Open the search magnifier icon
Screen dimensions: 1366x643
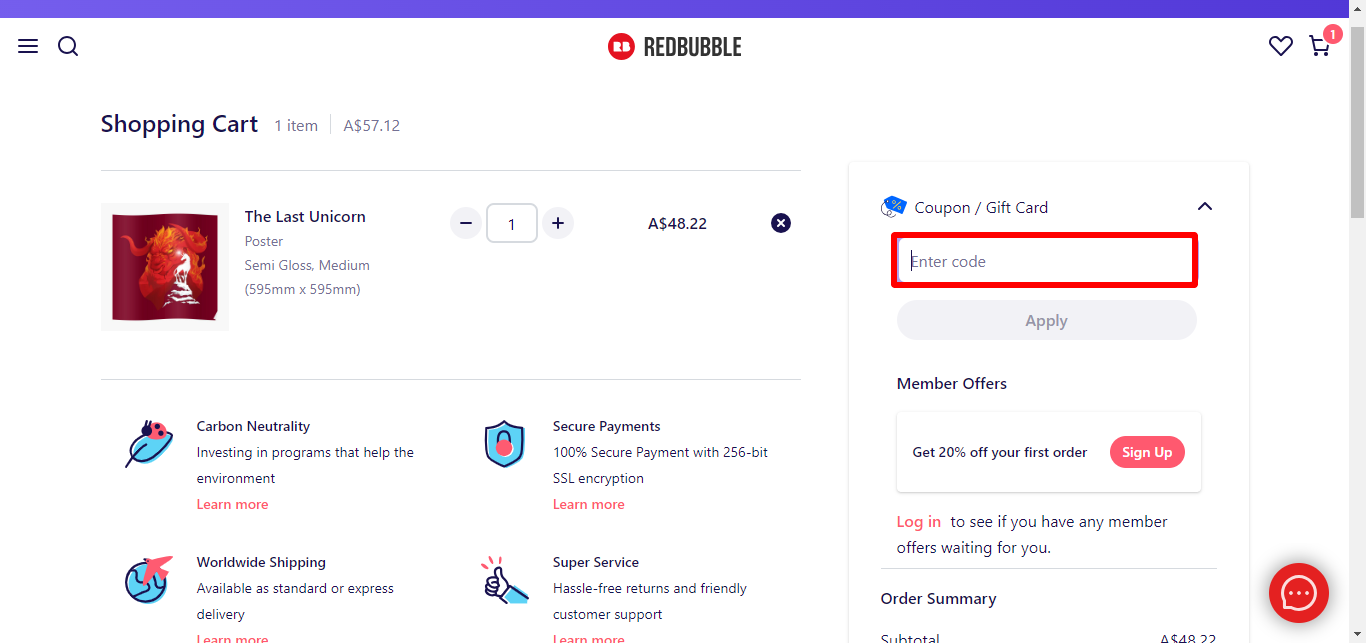click(x=67, y=46)
